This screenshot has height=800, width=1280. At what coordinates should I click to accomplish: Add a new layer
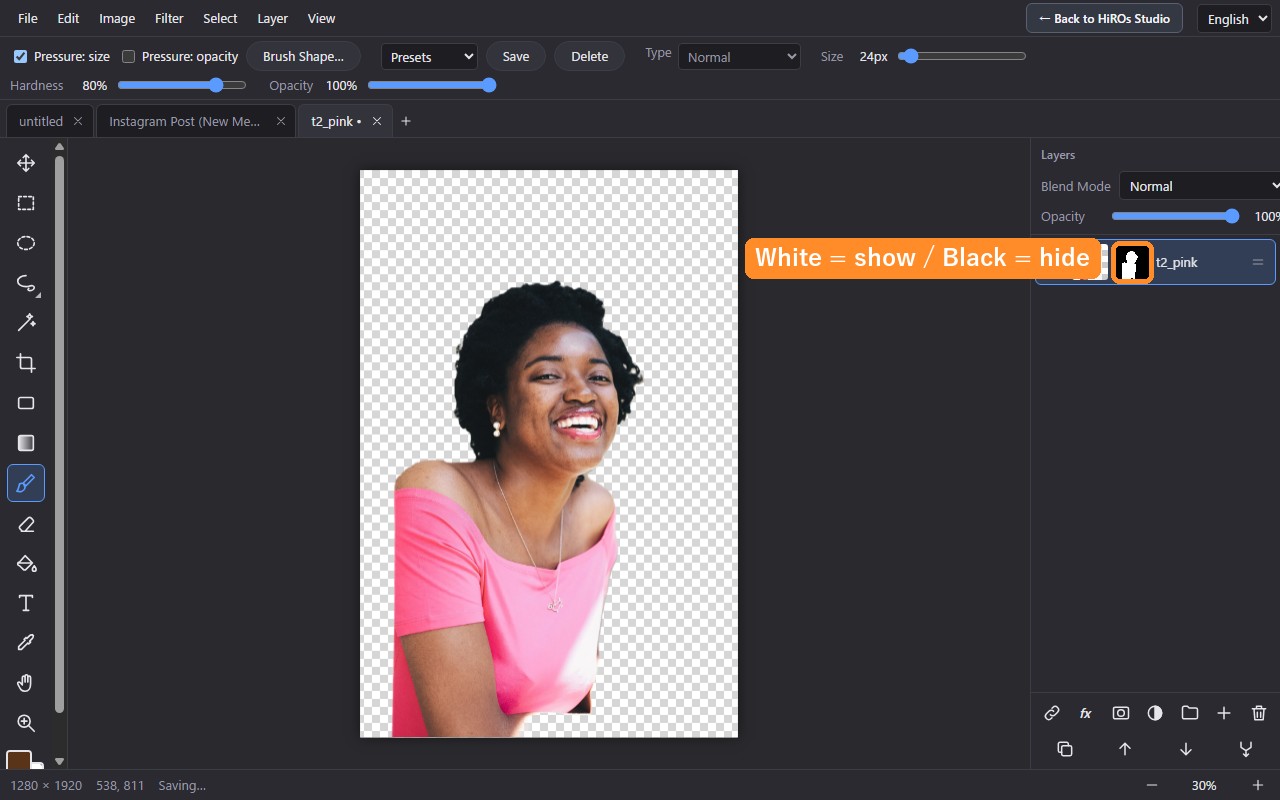(1224, 713)
